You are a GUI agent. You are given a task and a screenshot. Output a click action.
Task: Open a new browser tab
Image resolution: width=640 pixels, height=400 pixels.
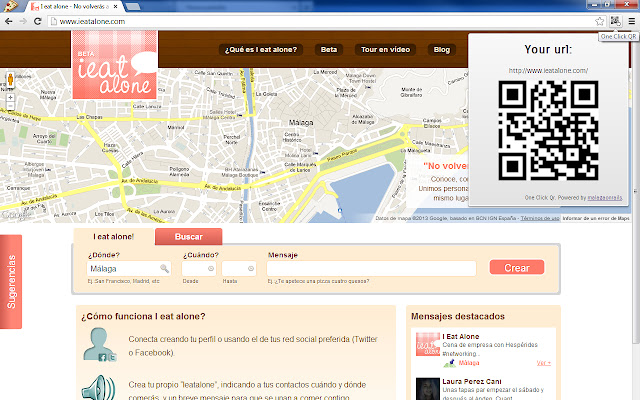tap(132, 7)
